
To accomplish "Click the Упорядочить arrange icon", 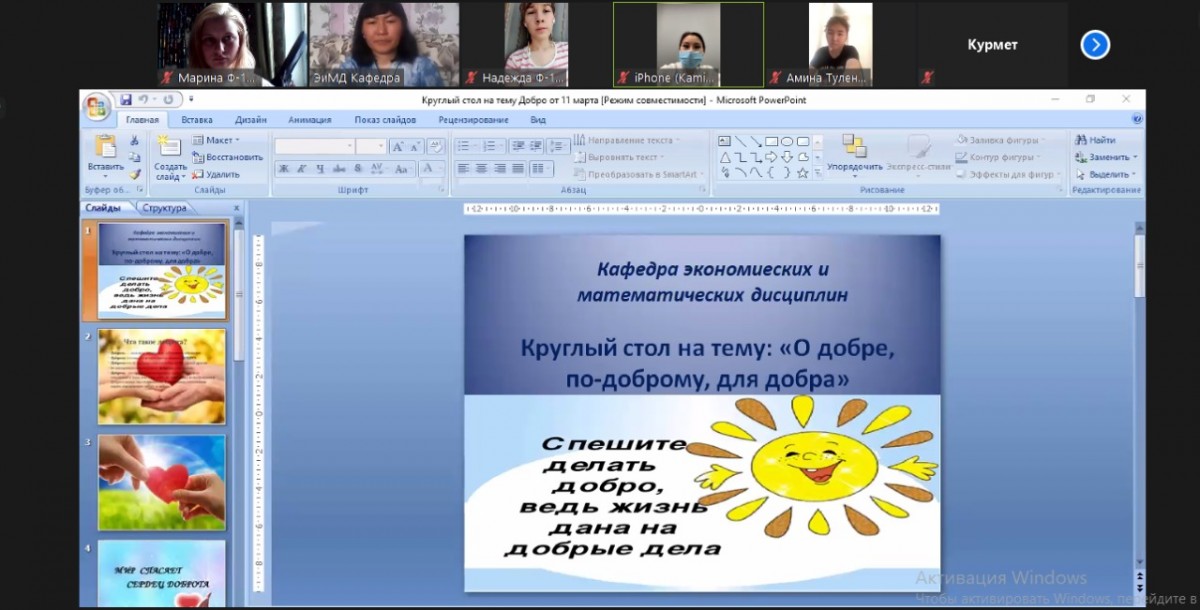I will [x=854, y=153].
